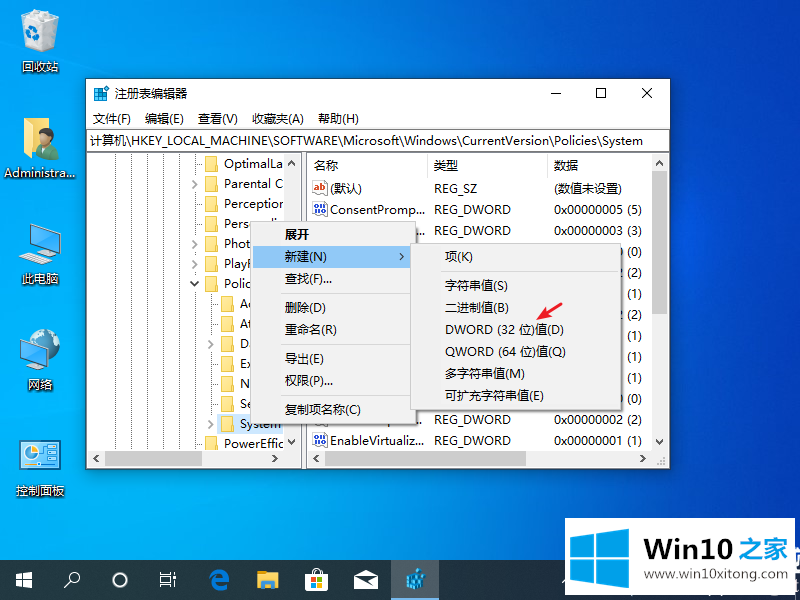Open the 文件(F) menu
The height and width of the screenshot is (600, 800).
pyautogui.click(x=112, y=119)
